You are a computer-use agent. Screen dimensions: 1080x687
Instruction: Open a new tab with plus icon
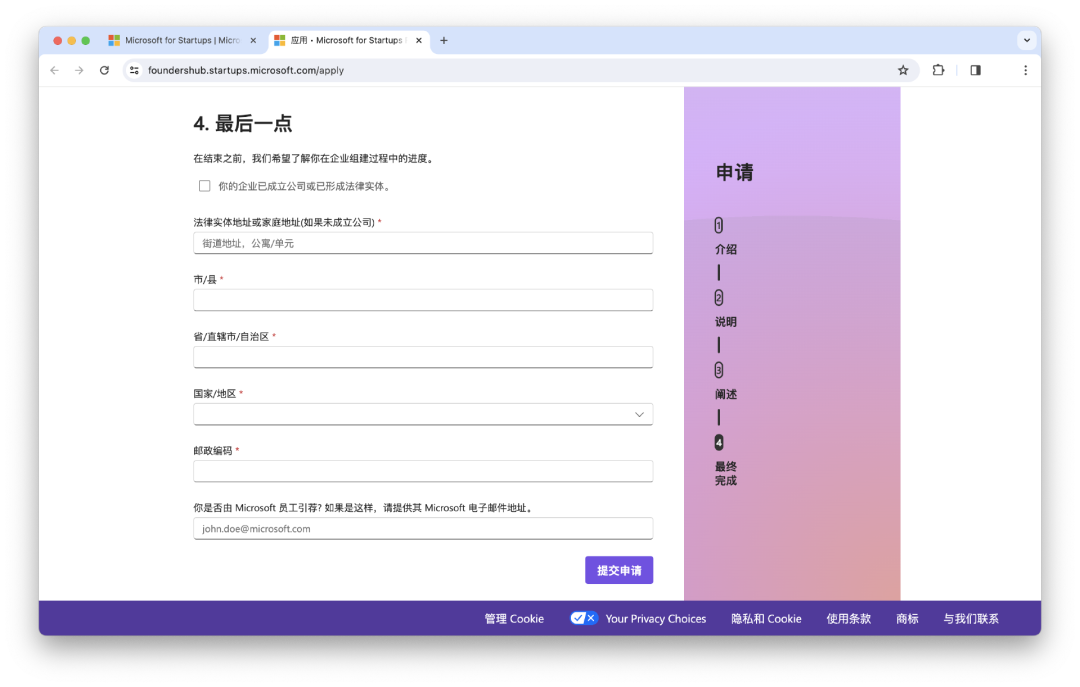click(x=444, y=41)
